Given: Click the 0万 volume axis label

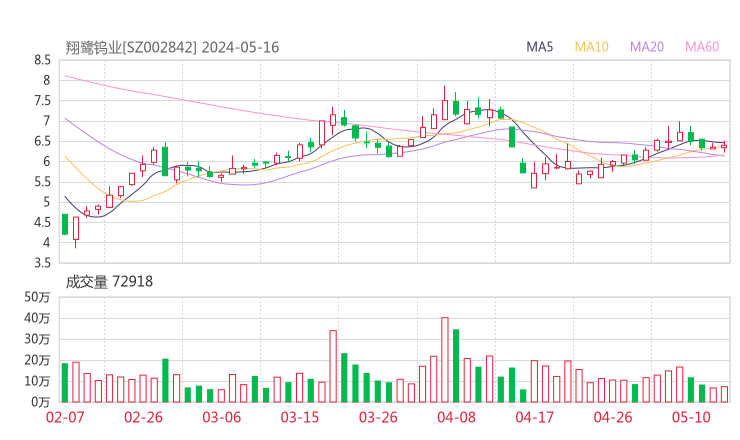Looking at the screenshot, I should click(x=41, y=402).
